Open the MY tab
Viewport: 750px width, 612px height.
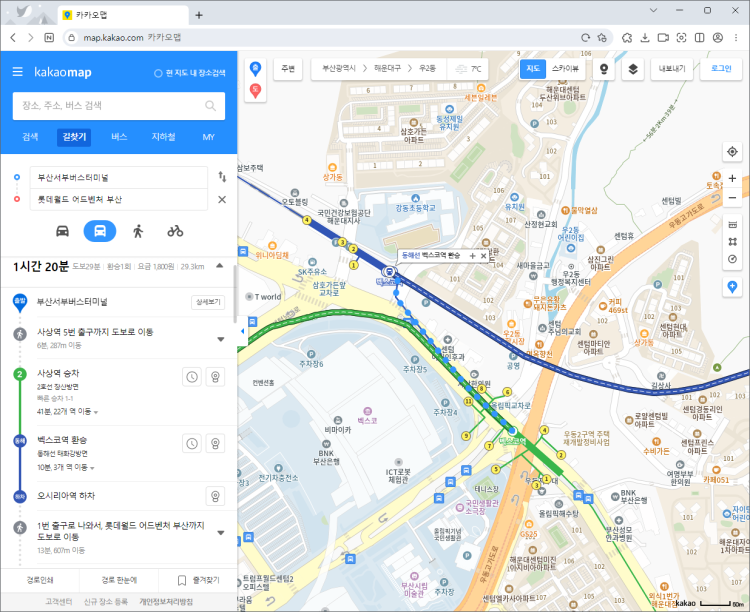coord(208,137)
